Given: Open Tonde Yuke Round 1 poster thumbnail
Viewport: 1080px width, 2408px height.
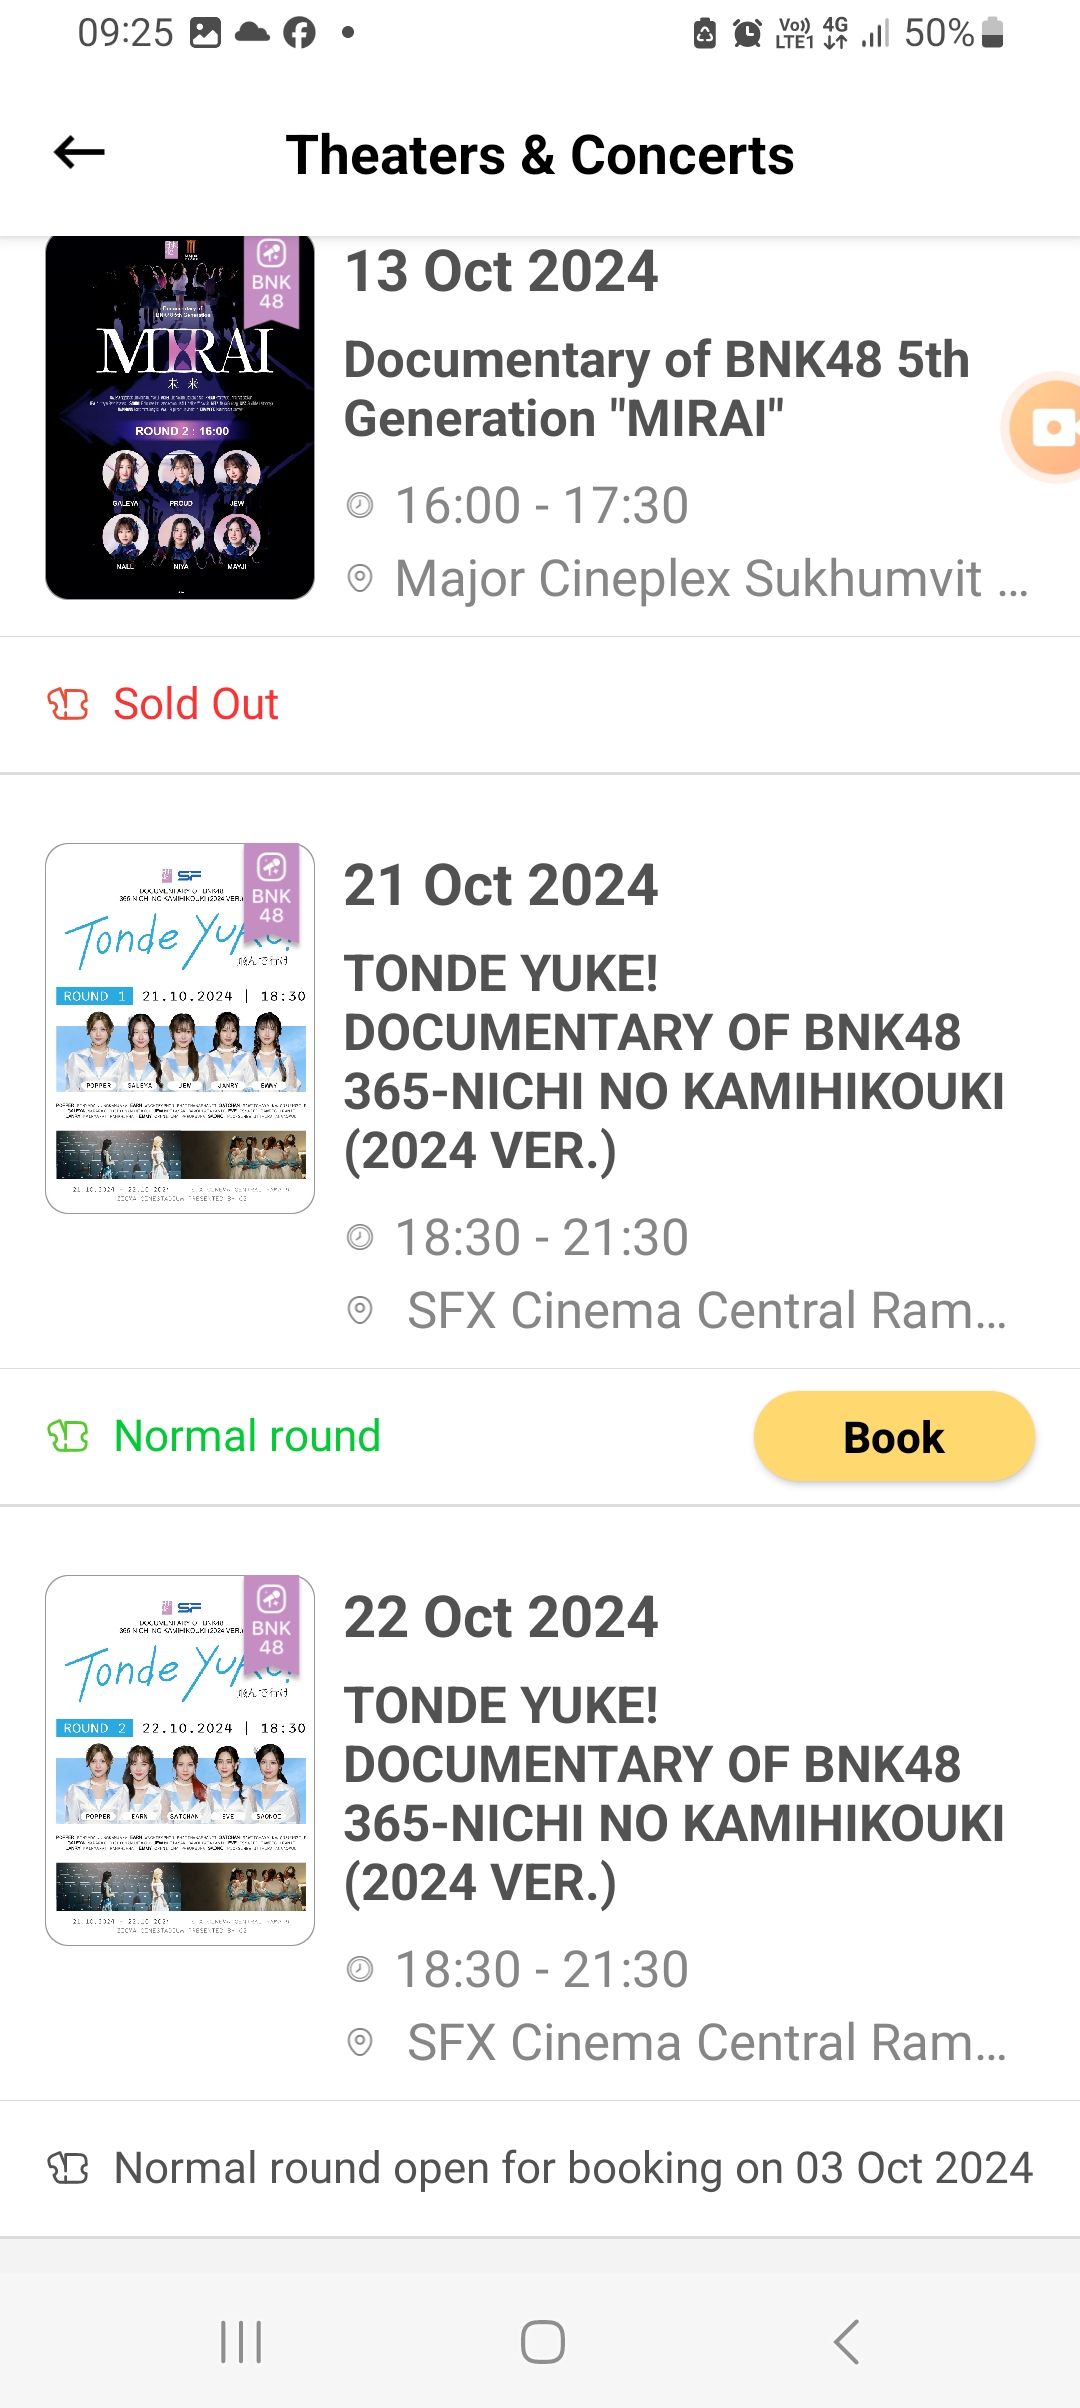Looking at the screenshot, I should click(180, 1028).
